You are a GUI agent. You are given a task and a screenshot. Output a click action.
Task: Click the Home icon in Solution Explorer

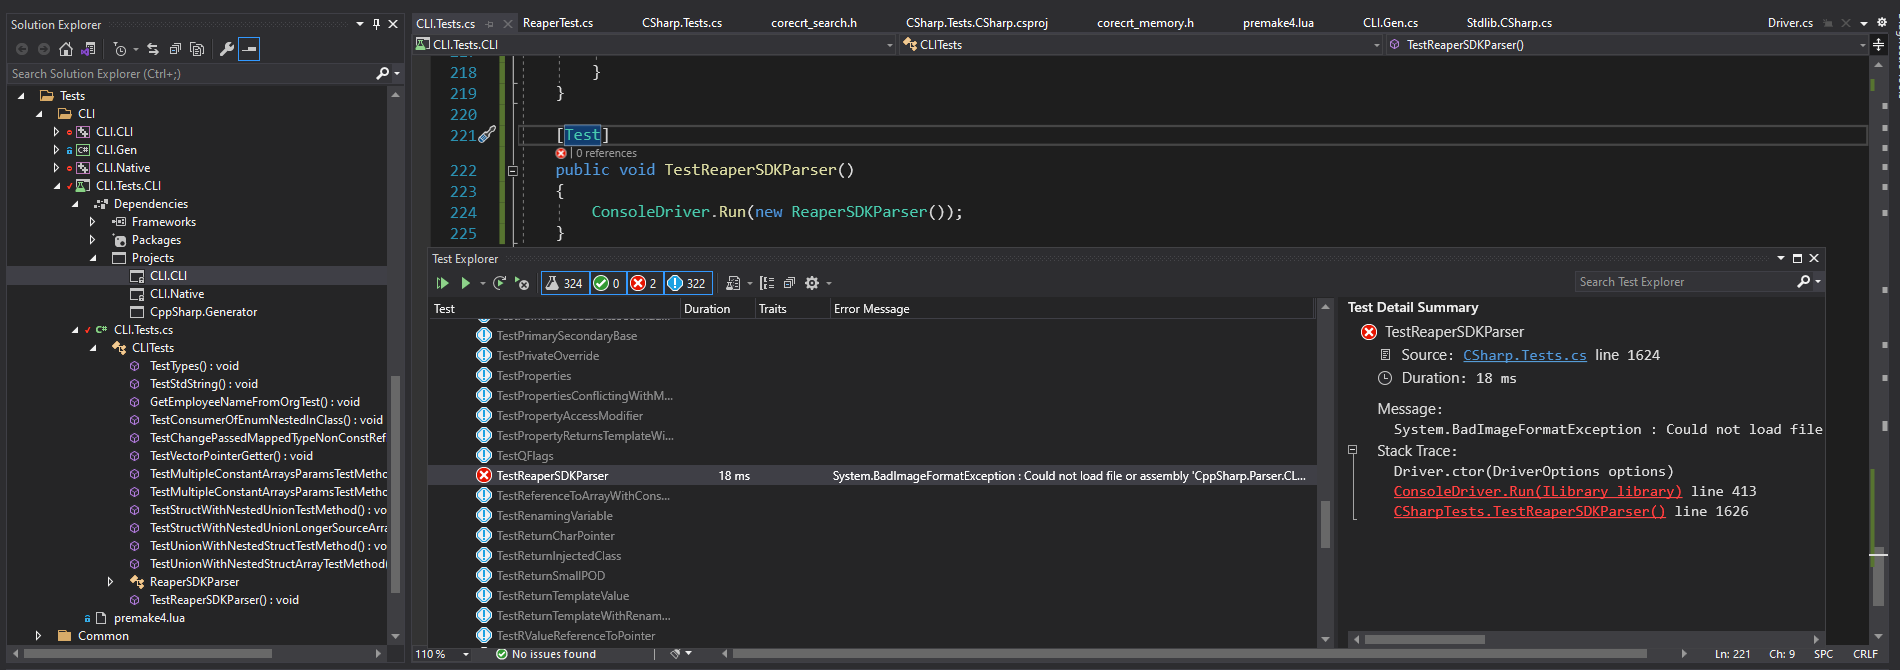coord(66,49)
